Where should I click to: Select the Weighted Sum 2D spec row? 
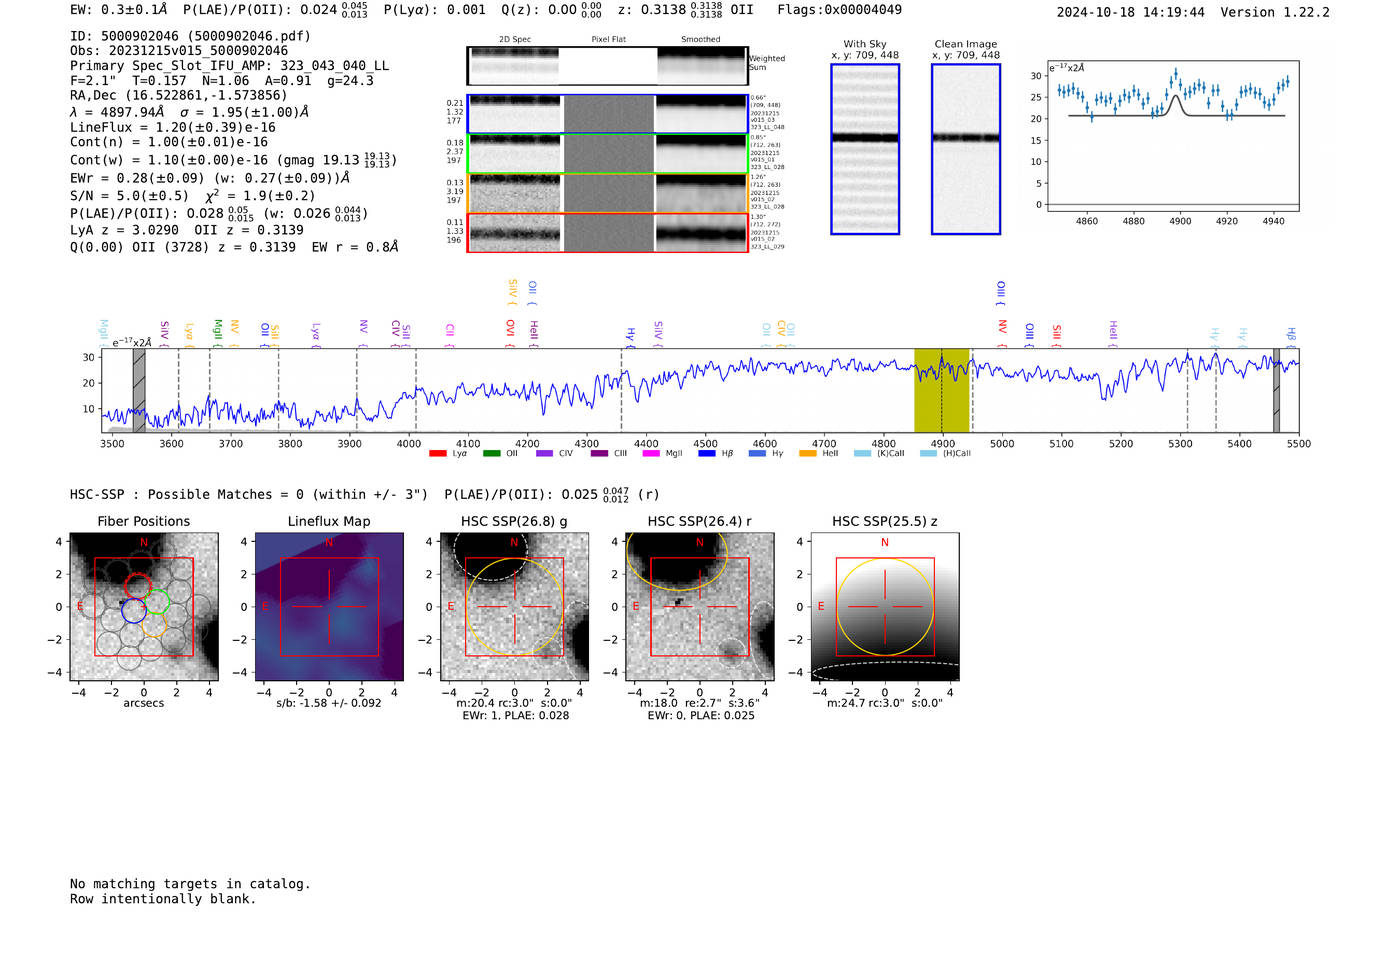(608, 66)
